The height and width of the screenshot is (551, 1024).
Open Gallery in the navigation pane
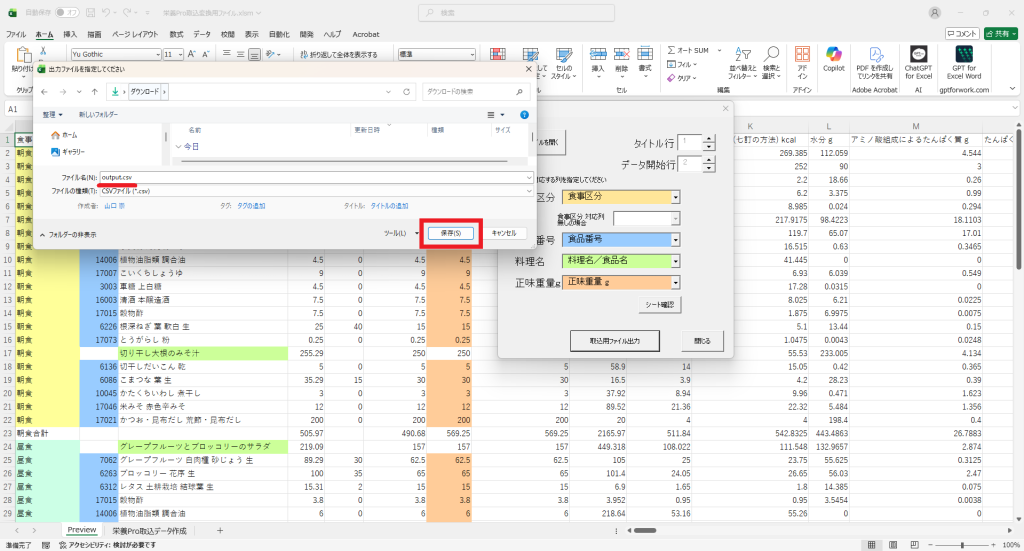[x=72, y=151]
